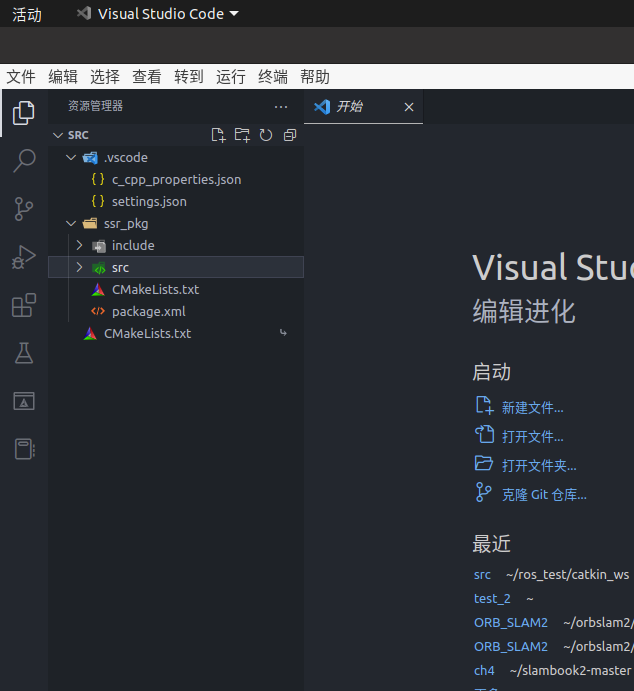Click the open file icon beside 打开文件
634x691 pixels.
click(x=484, y=435)
